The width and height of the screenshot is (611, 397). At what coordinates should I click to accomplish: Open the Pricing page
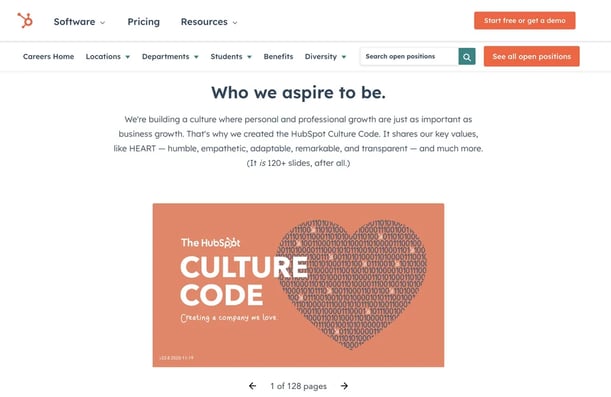(x=143, y=22)
